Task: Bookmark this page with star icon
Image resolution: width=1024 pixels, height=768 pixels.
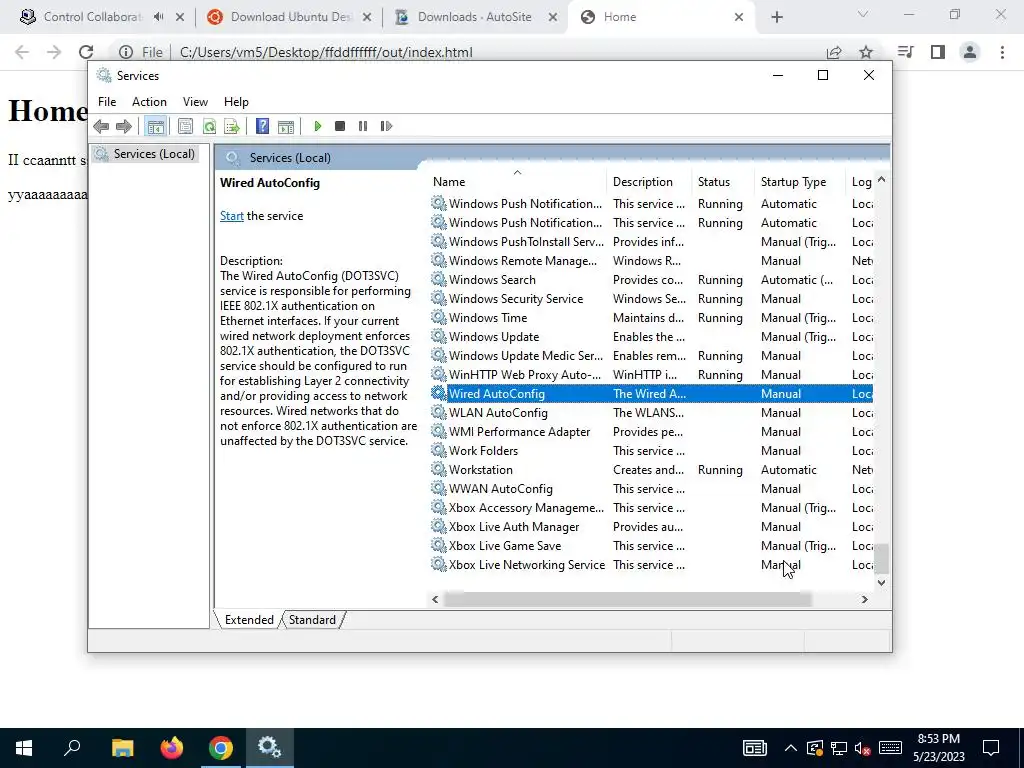Action: pyautogui.click(x=866, y=52)
